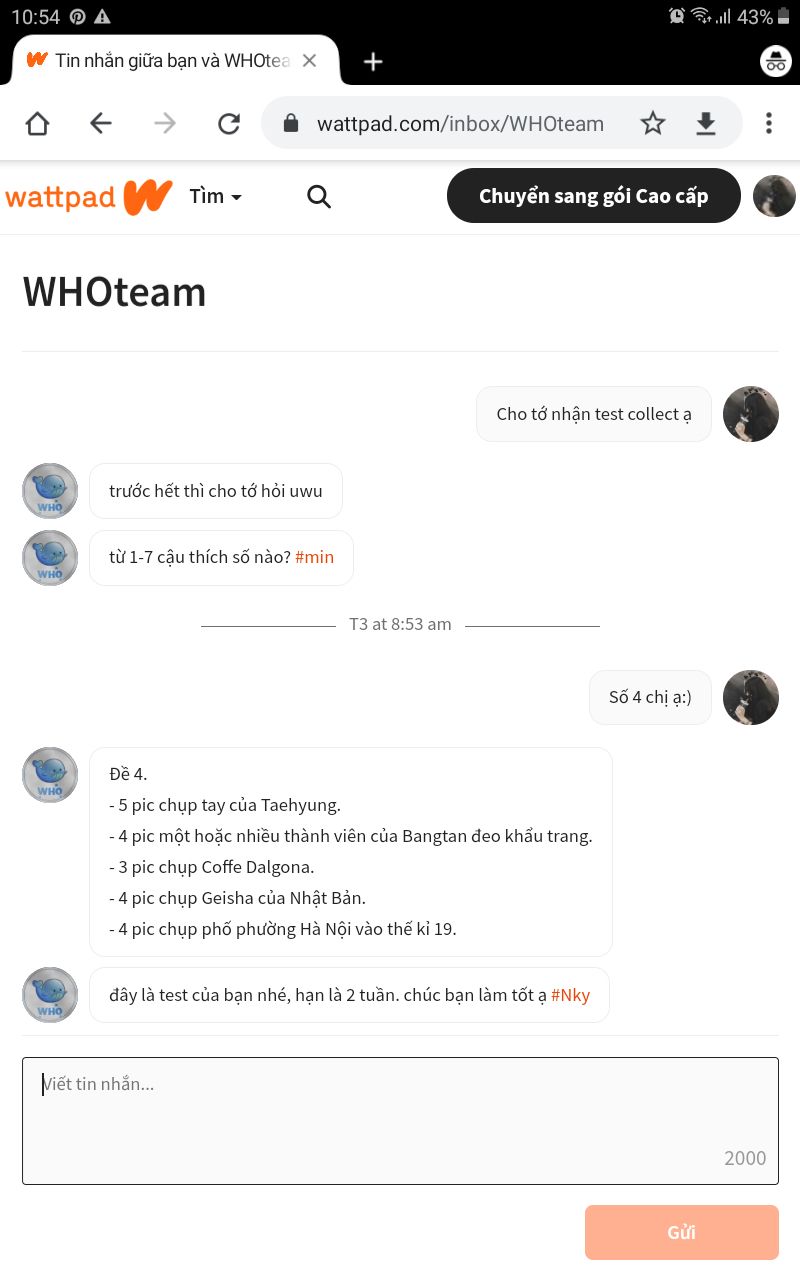Open the #Nky hashtag link

click(x=571, y=995)
